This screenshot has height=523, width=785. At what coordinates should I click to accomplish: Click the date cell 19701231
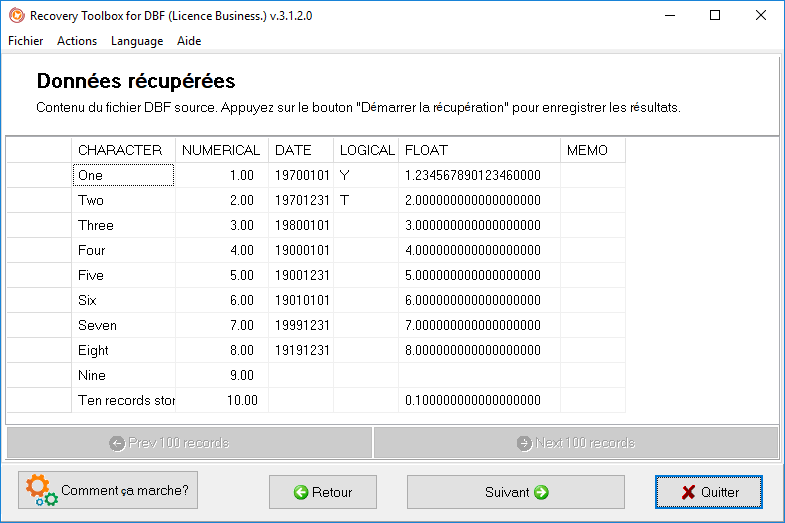(301, 200)
